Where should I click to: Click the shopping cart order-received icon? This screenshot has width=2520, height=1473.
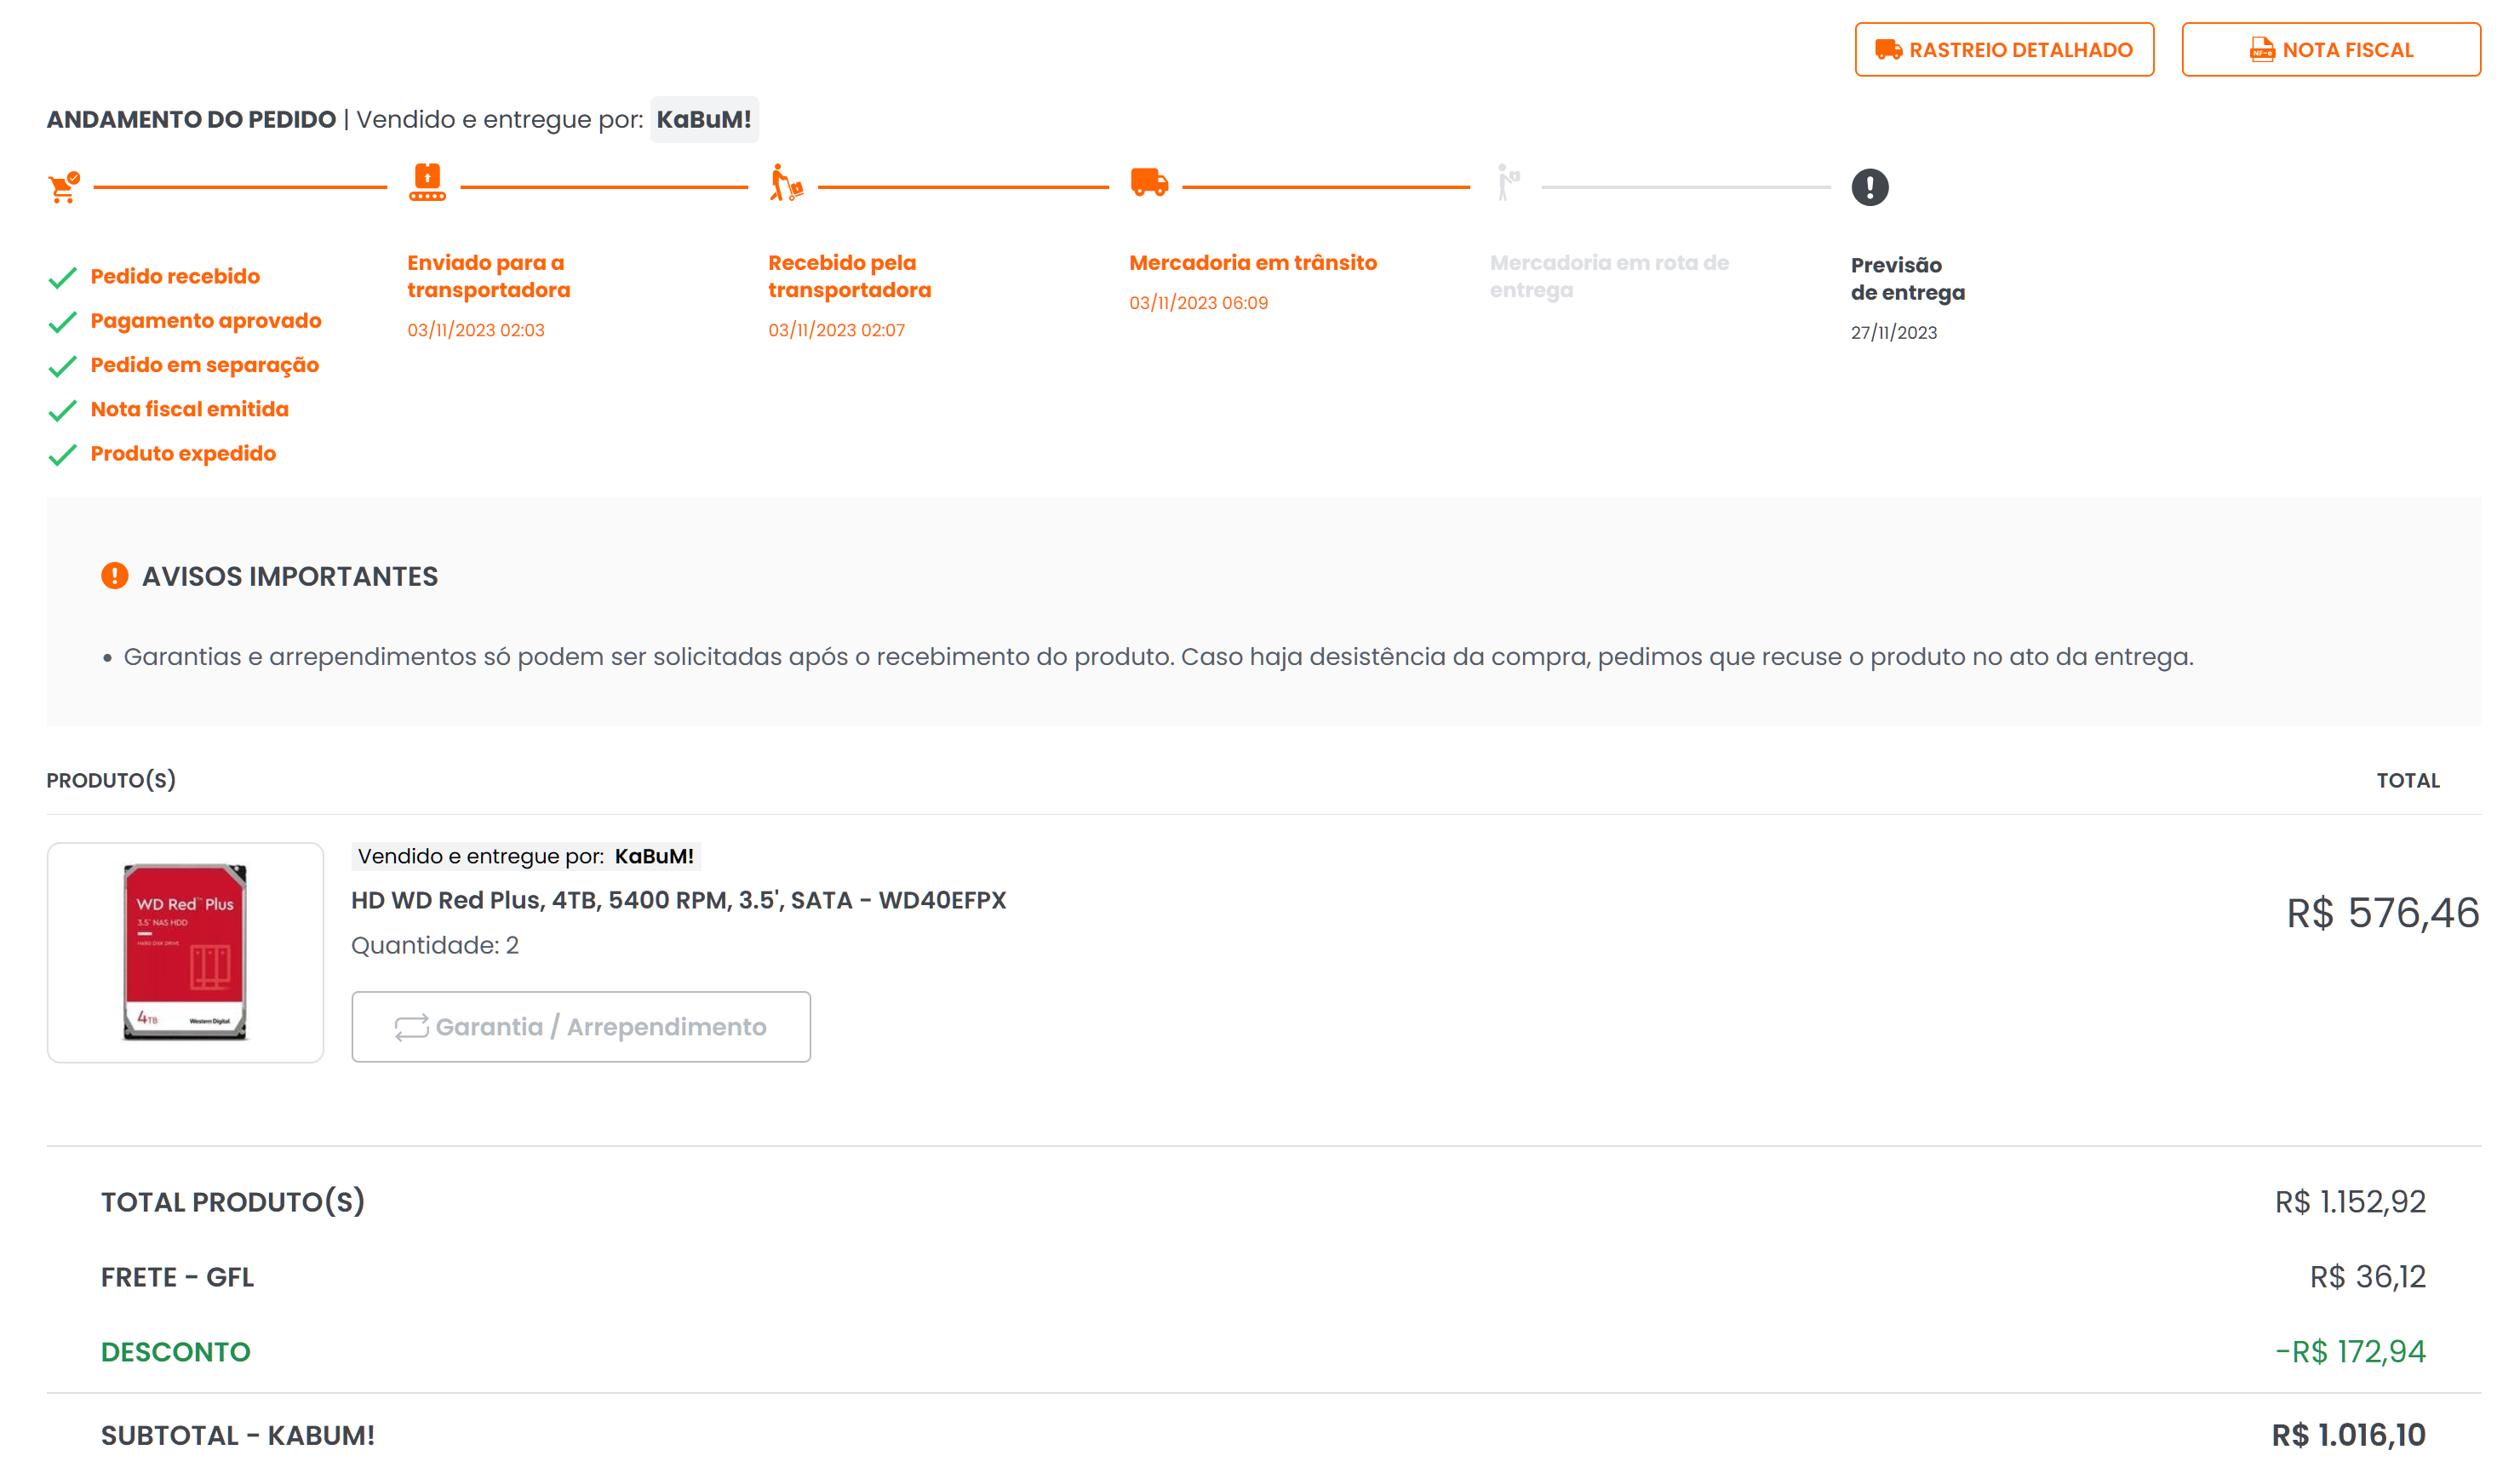[x=64, y=187]
